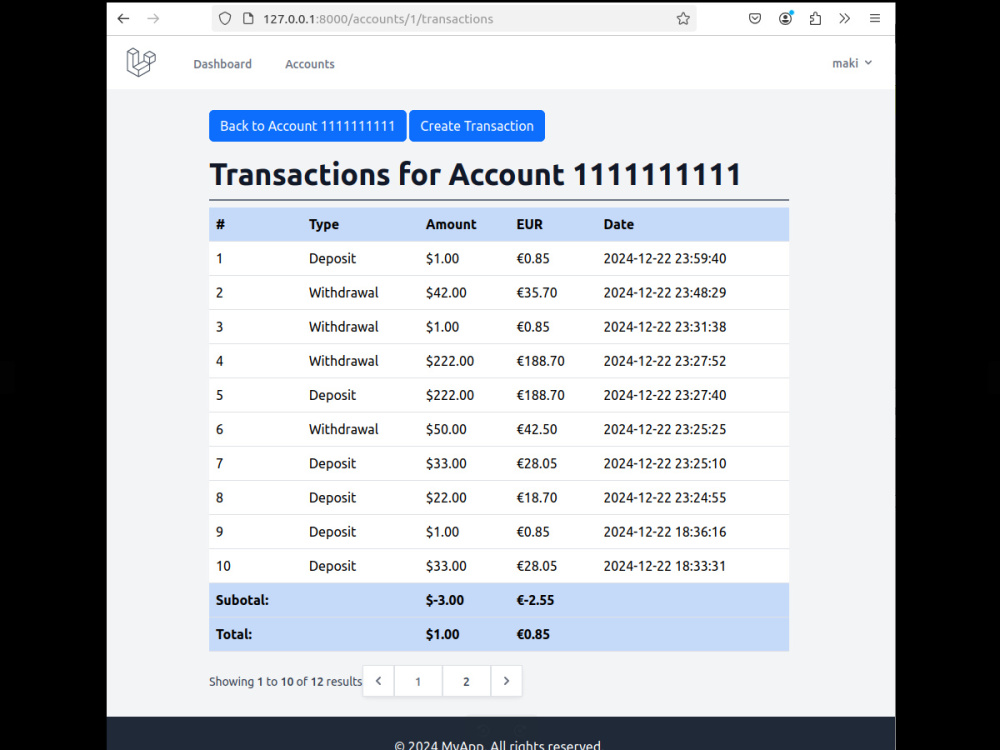Screen dimensions: 1000x750
Task: Click date 2024-12-22 23:59:40
Action: [x=665, y=258]
